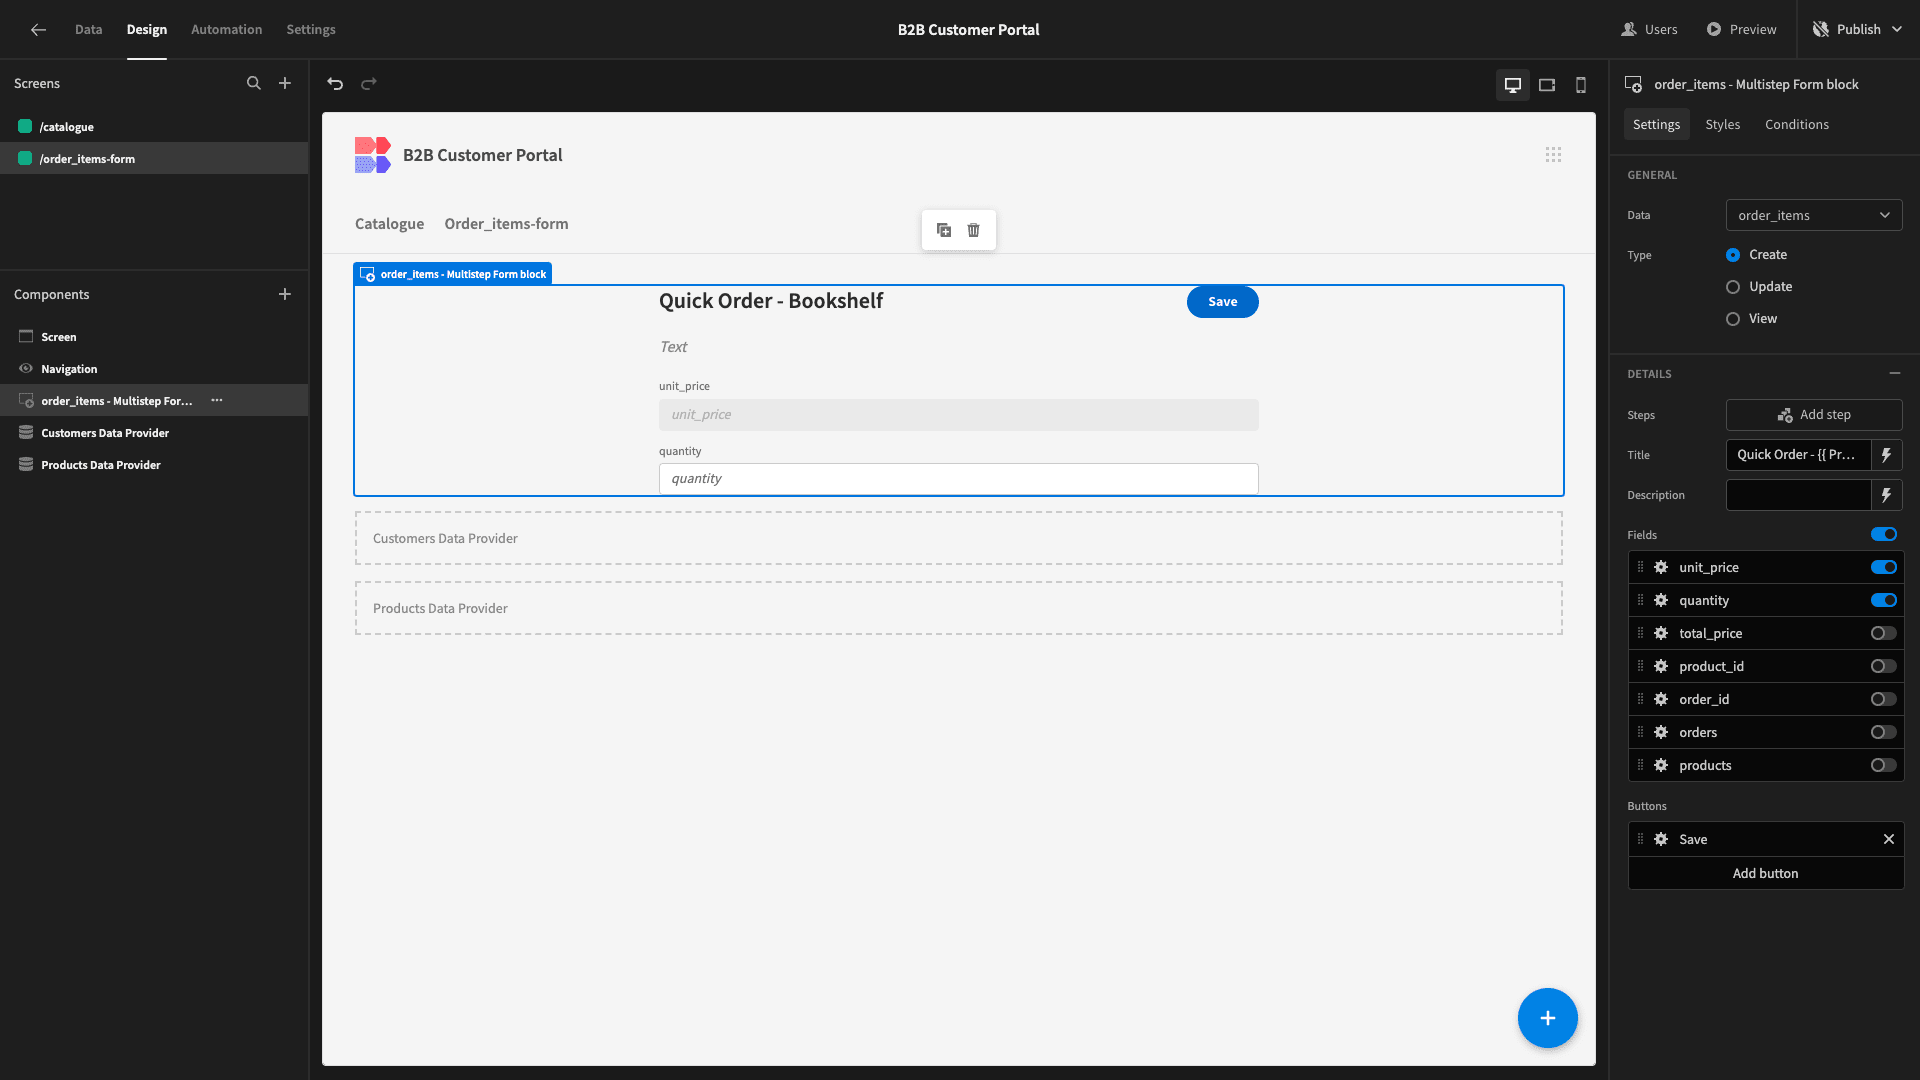Click the blue Save form button
The width and height of the screenshot is (1920, 1080).
[x=1222, y=302]
